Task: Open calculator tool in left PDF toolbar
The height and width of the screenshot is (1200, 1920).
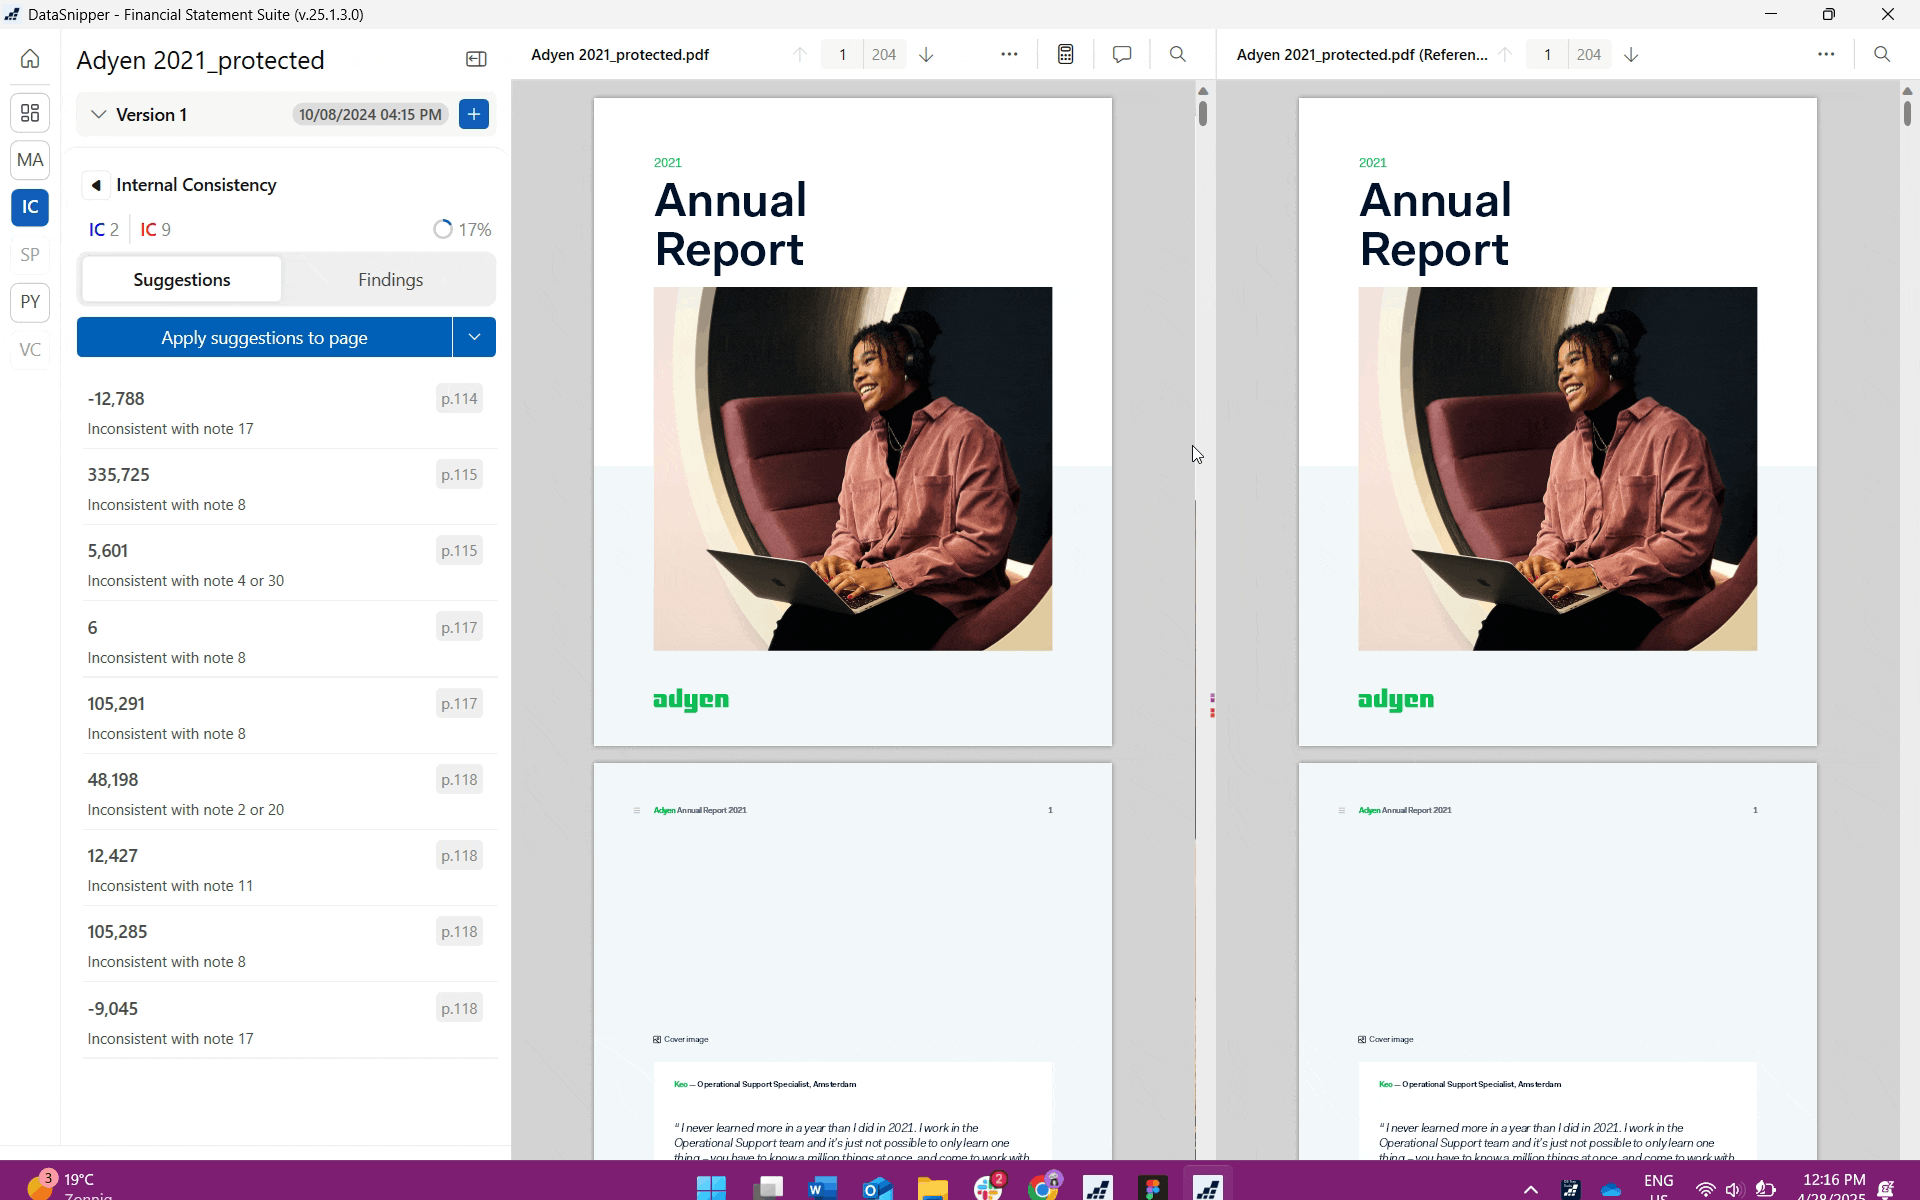Action: (x=1066, y=55)
